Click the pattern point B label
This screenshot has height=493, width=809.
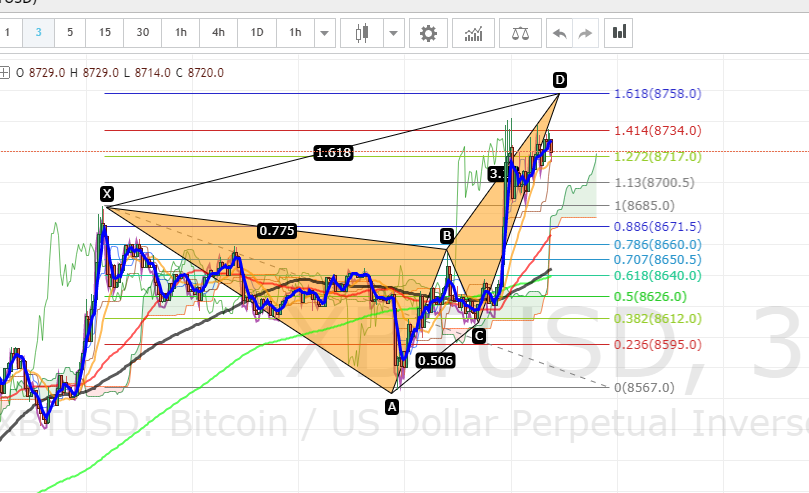[x=447, y=236]
